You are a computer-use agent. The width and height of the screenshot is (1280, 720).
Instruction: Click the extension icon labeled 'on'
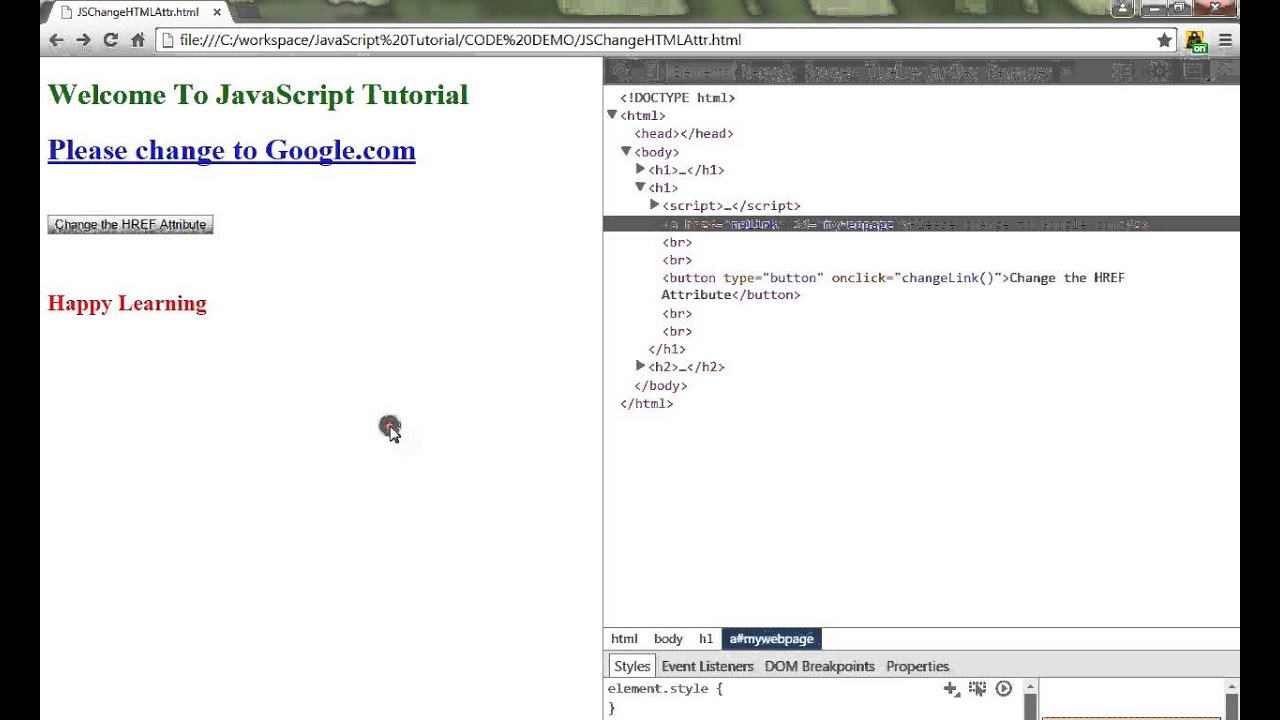[1196, 41]
